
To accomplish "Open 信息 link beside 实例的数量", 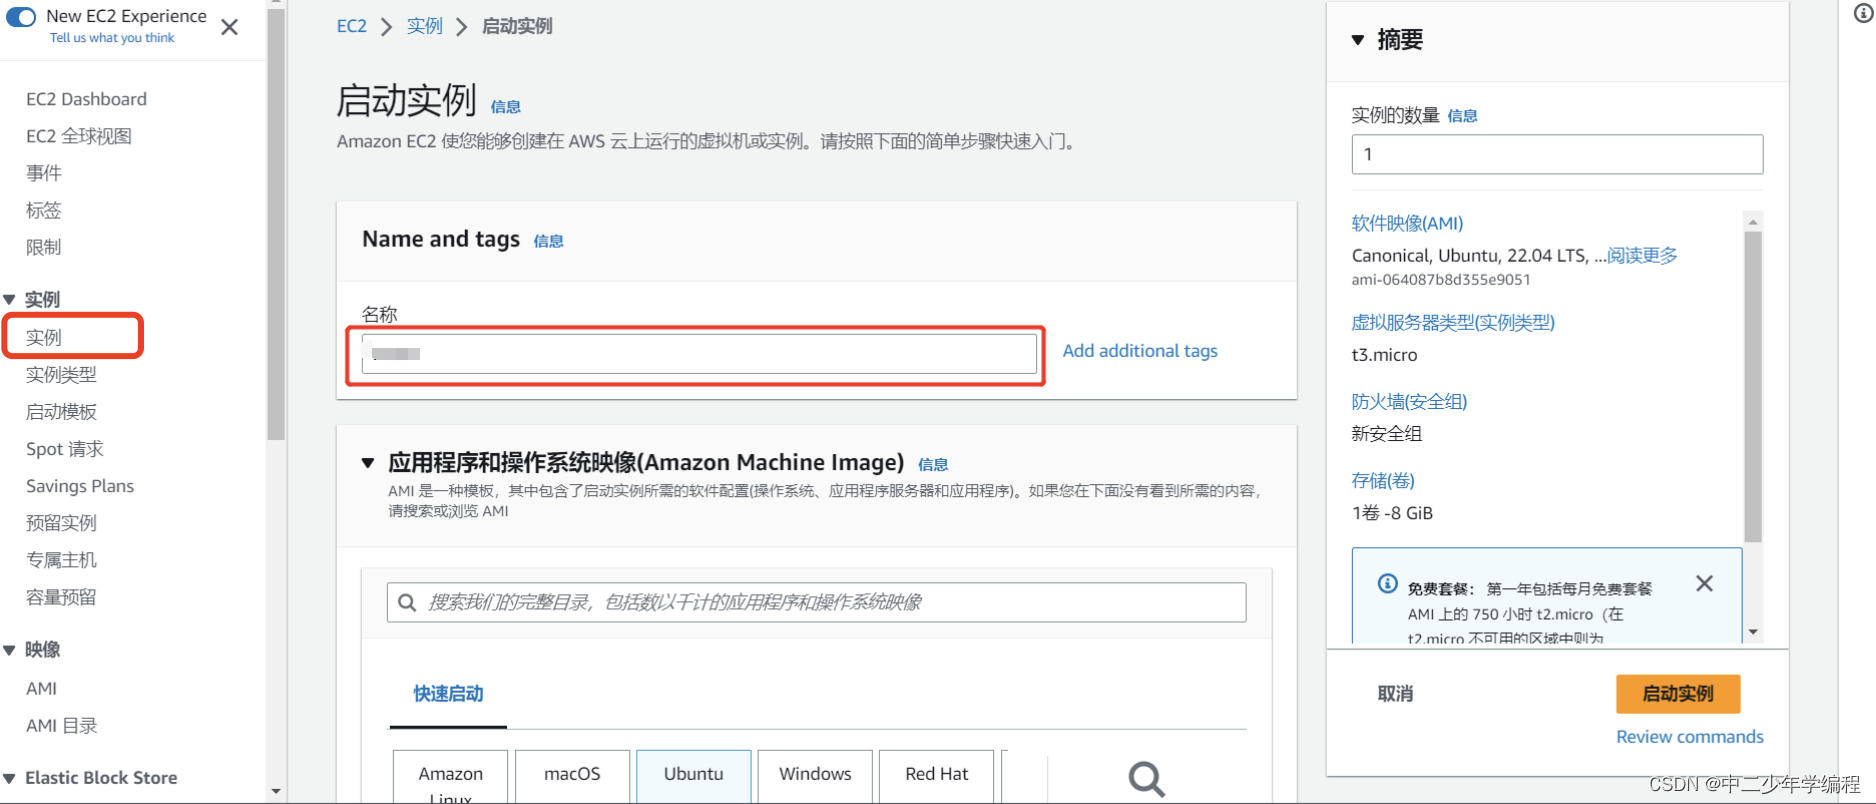I will click(x=1462, y=116).
